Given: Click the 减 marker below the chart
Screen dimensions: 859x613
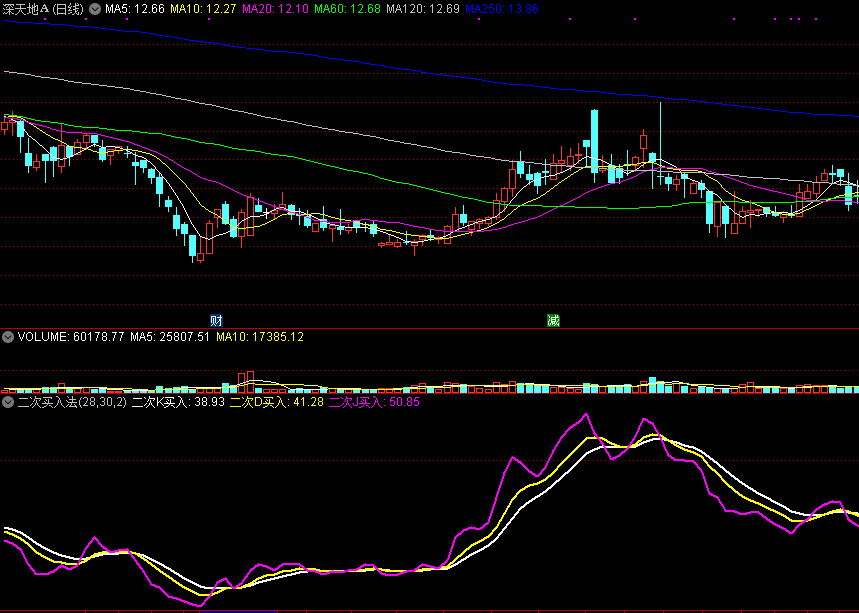Looking at the screenshot, I should coord(553,320).
